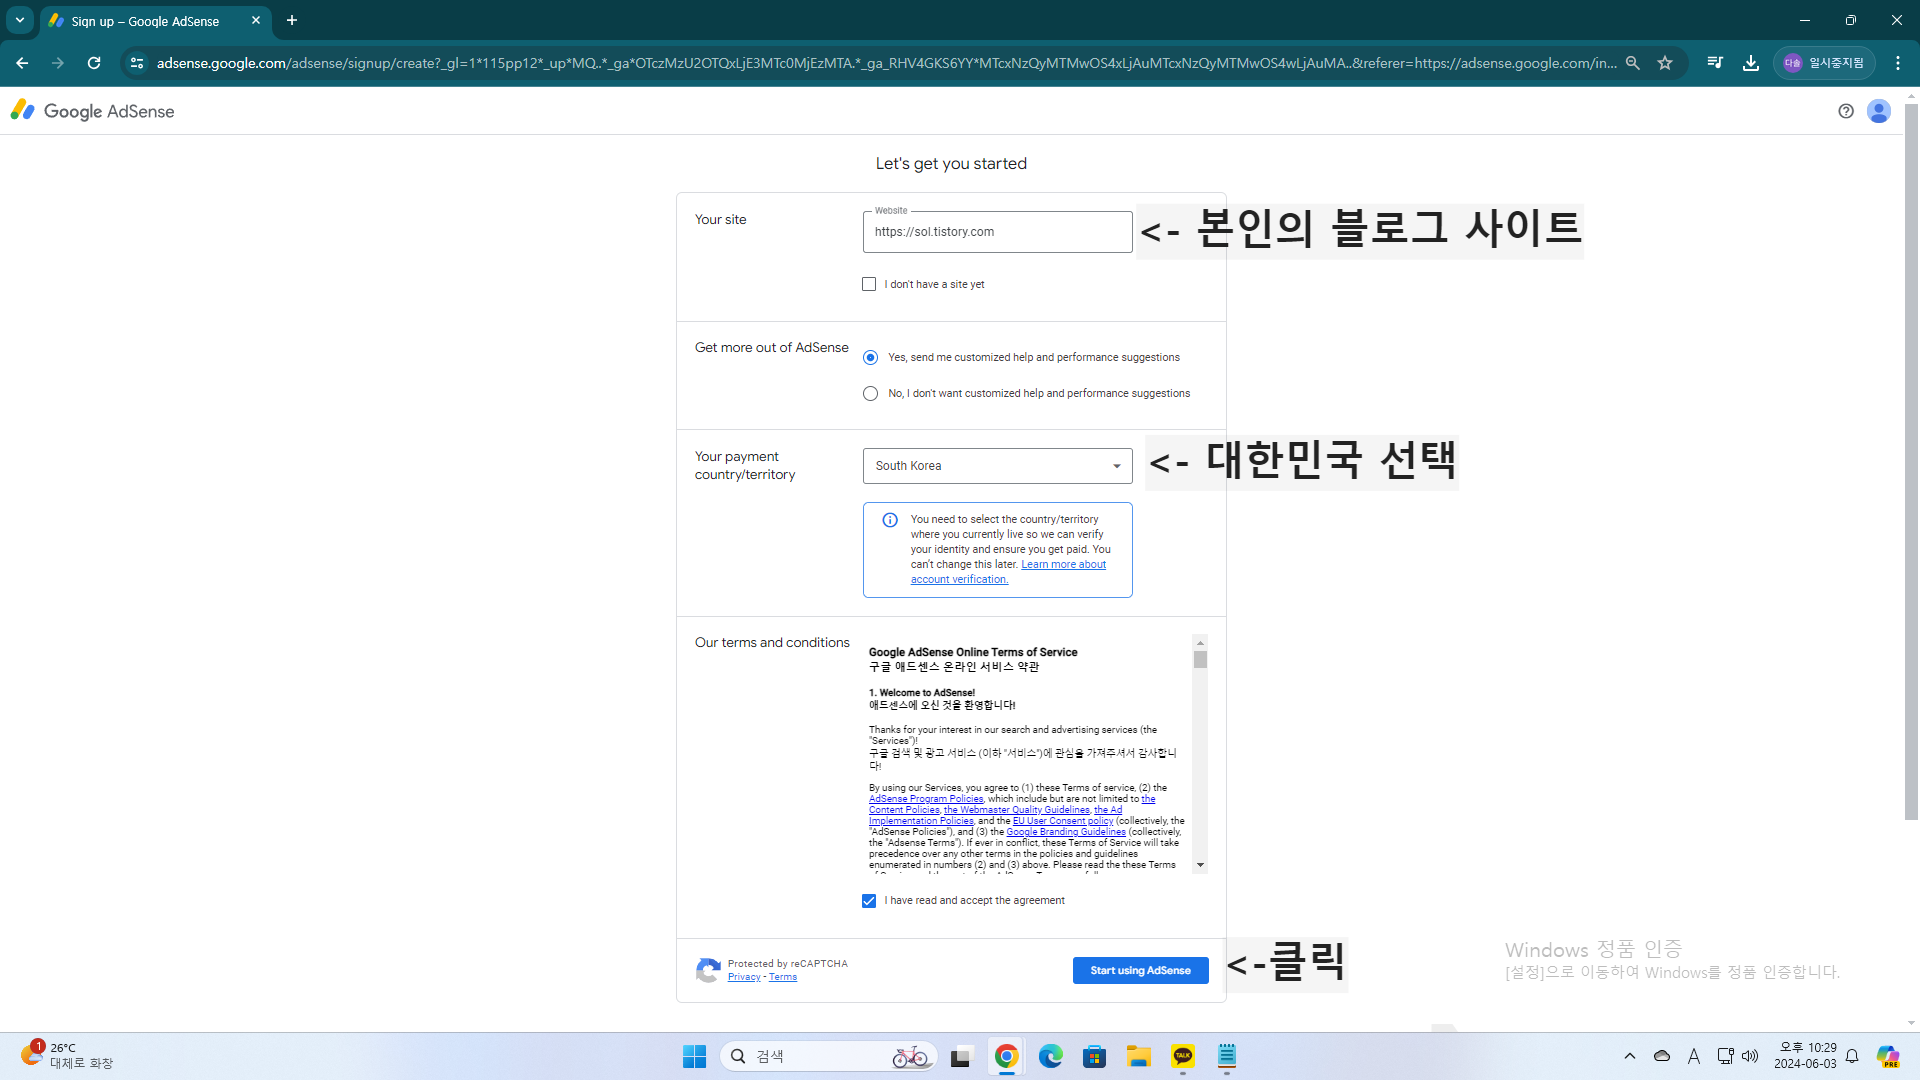Open the Windows Start menu

pos(694,1056)
